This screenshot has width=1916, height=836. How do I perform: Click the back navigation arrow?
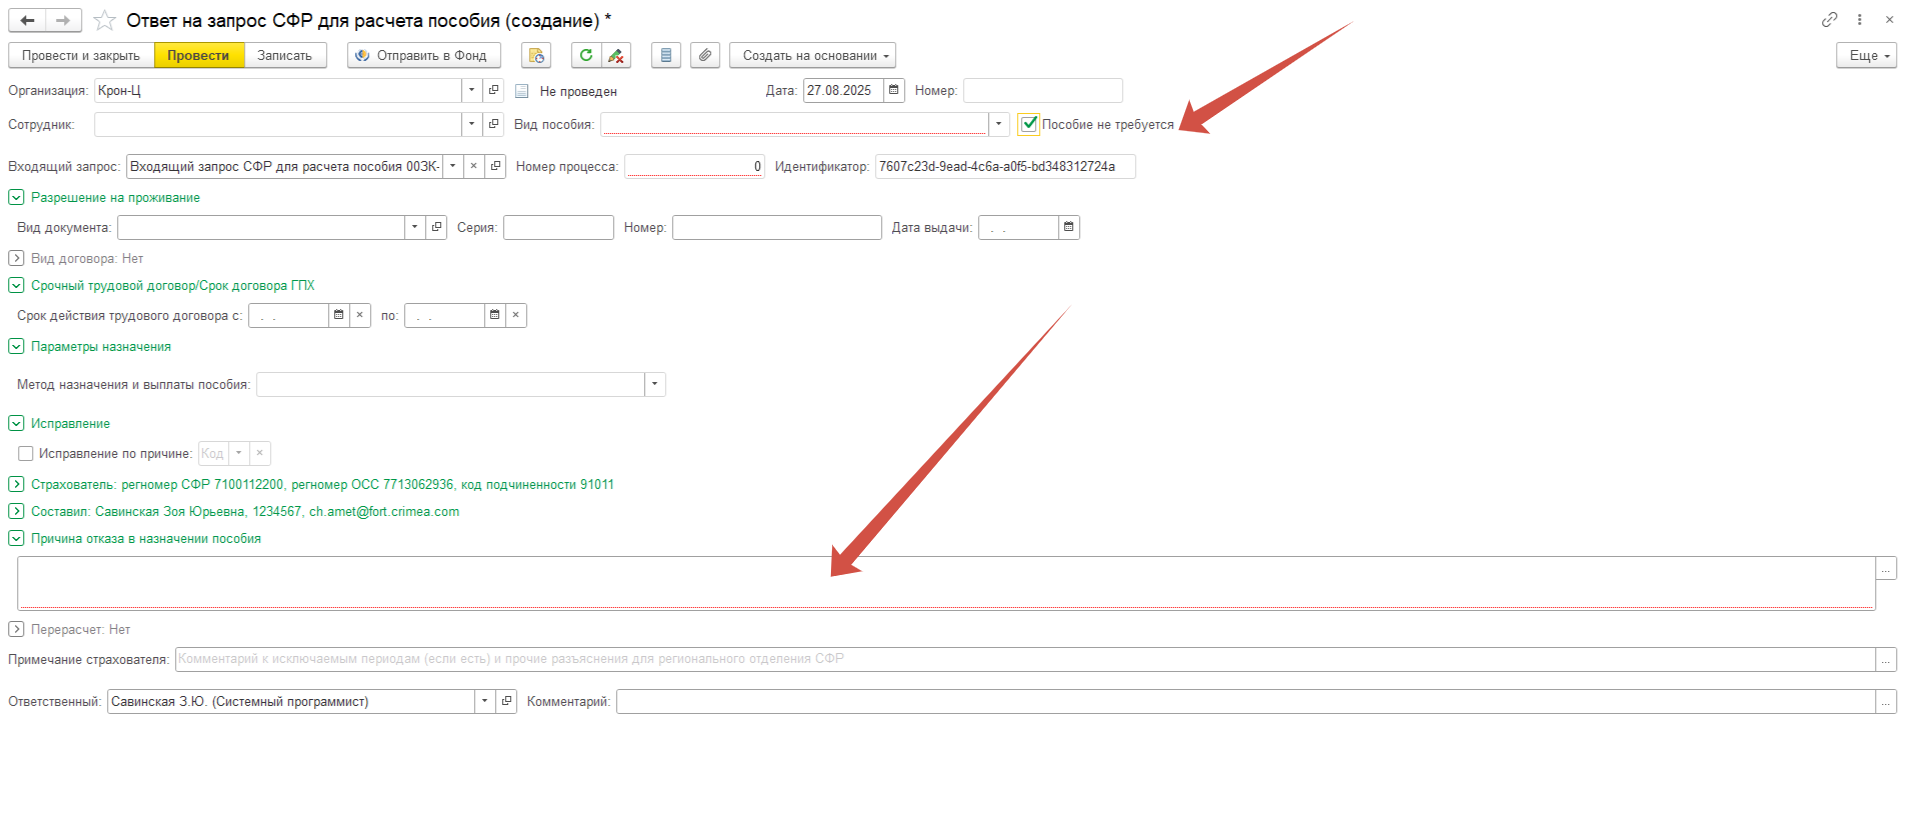27,20
